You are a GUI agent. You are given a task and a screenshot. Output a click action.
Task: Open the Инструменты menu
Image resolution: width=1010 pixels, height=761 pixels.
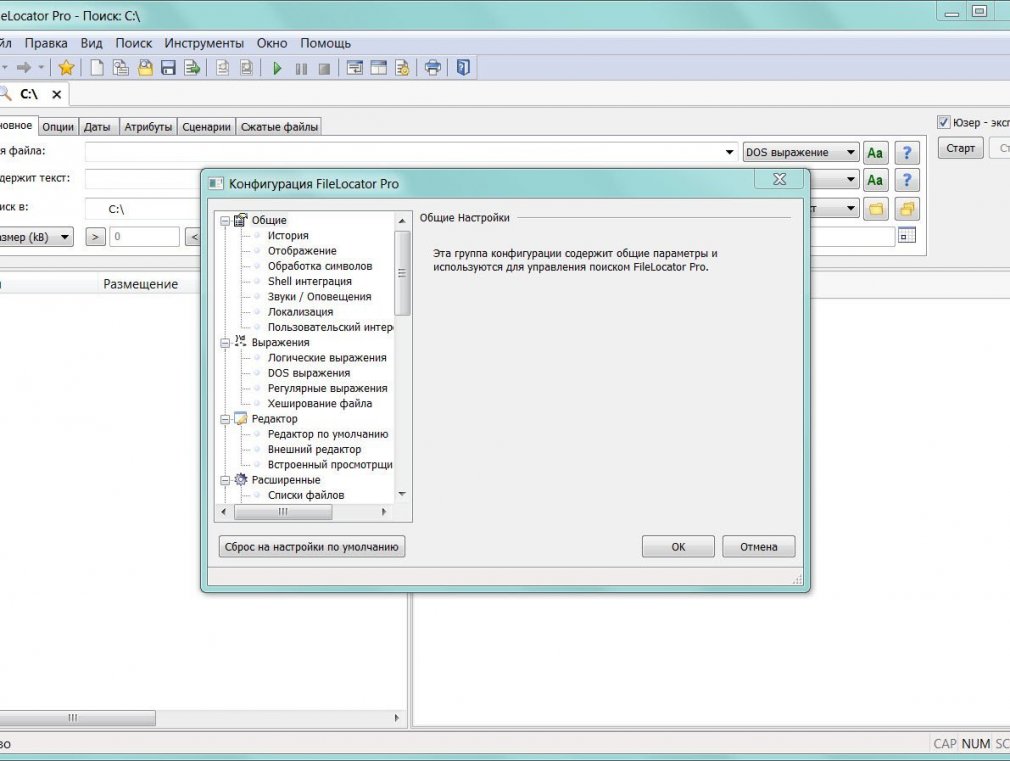[204, 43]
